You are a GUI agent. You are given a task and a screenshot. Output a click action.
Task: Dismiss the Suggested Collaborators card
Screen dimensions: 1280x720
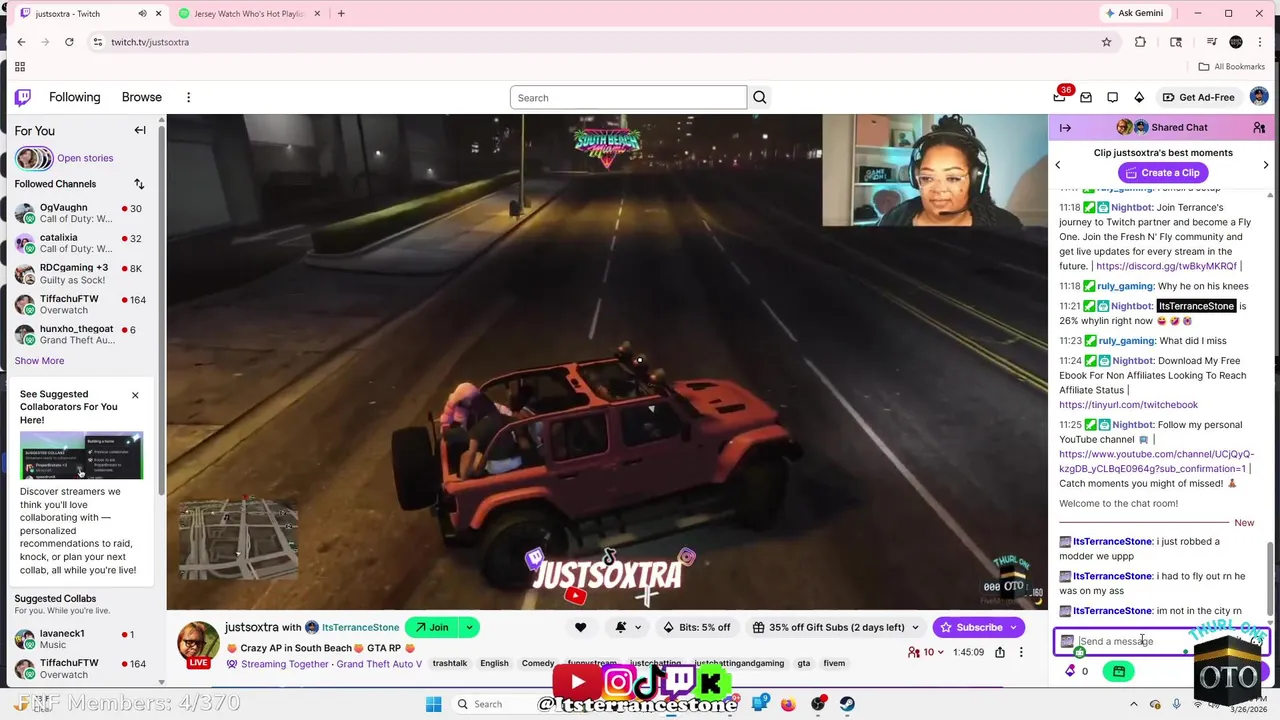pyautogui.click(x=135, y=395)
